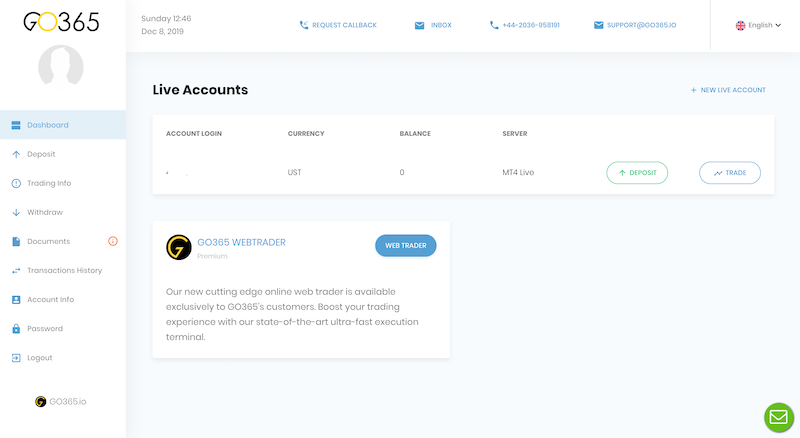Image resolution: width=800 pixels, height=438 pixels.
Task: Click the Sunday 12:46 date text
Action: pyautogui.click(x=166, y=18)
